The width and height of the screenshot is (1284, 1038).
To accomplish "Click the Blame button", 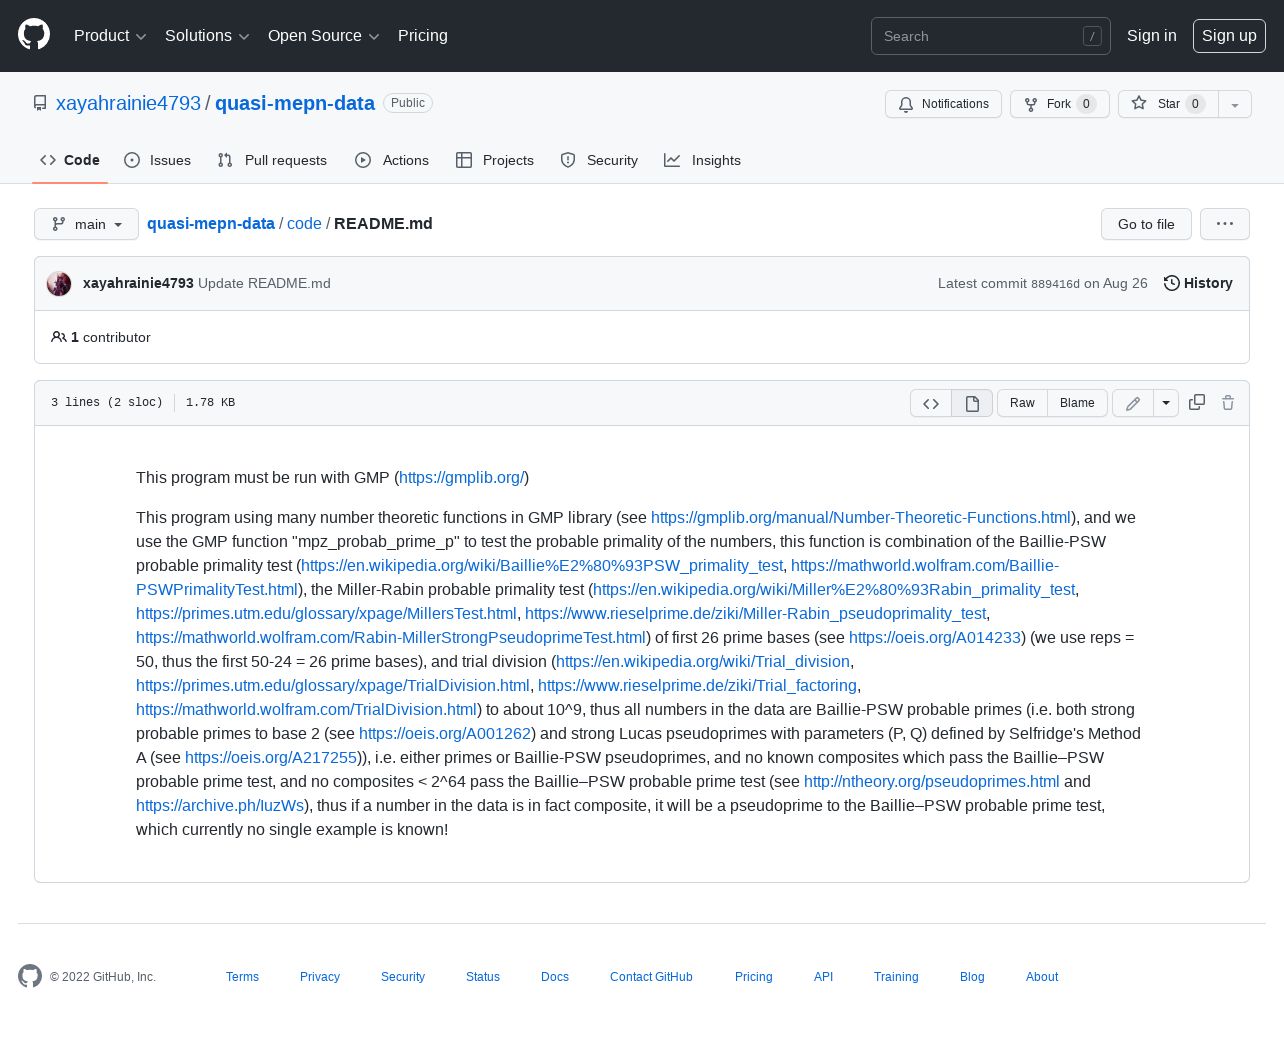I will [1077, 403].
